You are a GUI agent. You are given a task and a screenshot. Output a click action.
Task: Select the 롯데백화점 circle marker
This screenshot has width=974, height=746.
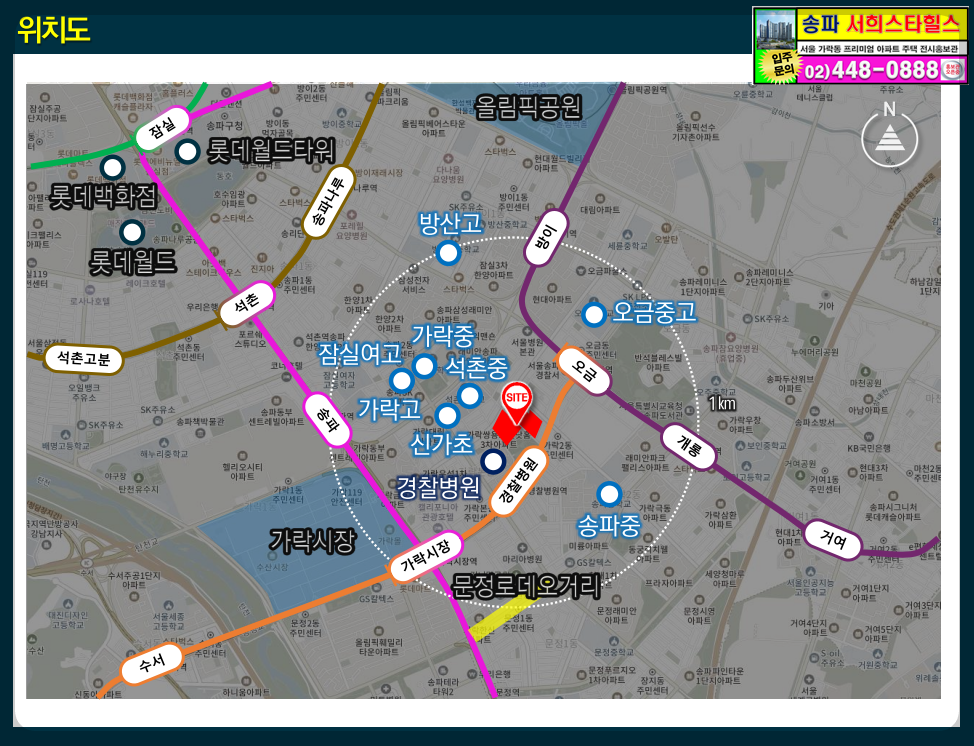click(x=112, y=167)
